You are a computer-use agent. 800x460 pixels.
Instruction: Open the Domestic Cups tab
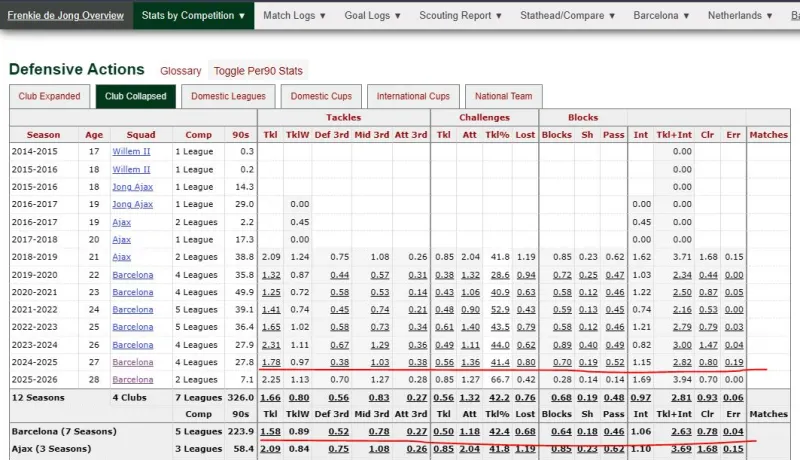(x=321, y=96)
